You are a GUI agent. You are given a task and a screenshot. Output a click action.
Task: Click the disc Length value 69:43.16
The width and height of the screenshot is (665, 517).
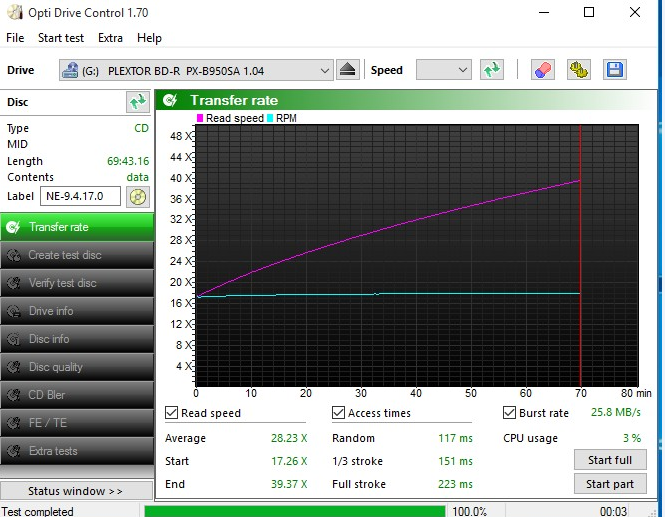click(128, 162)
